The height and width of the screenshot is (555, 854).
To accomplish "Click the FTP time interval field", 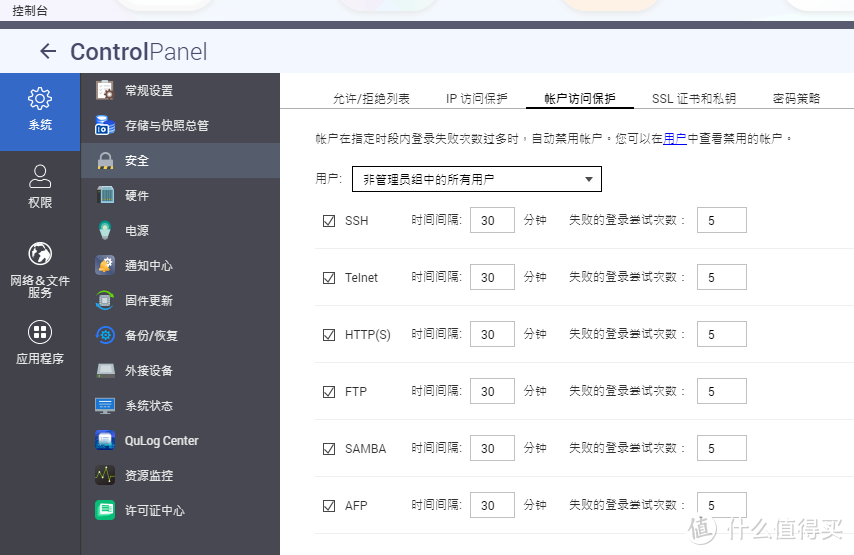I will (492, 391).
